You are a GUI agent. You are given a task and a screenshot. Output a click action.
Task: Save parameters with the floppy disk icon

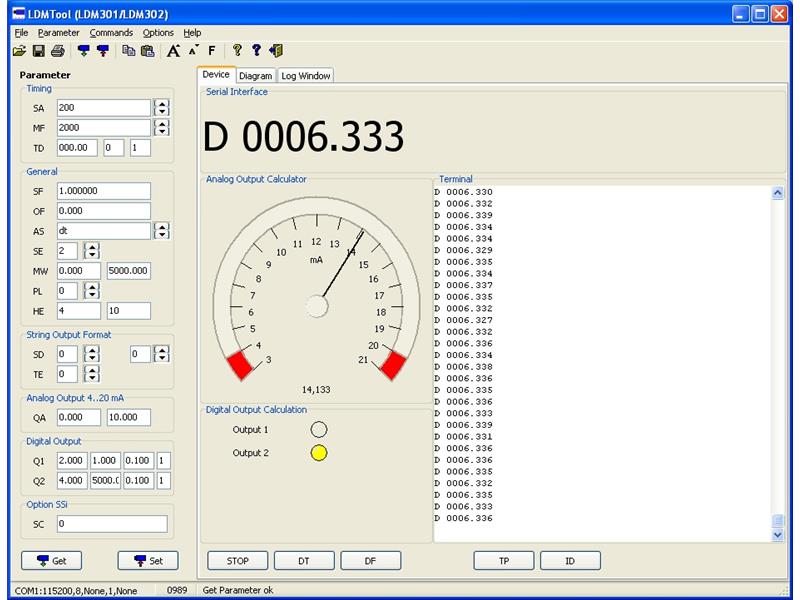(x=39, y=51)
